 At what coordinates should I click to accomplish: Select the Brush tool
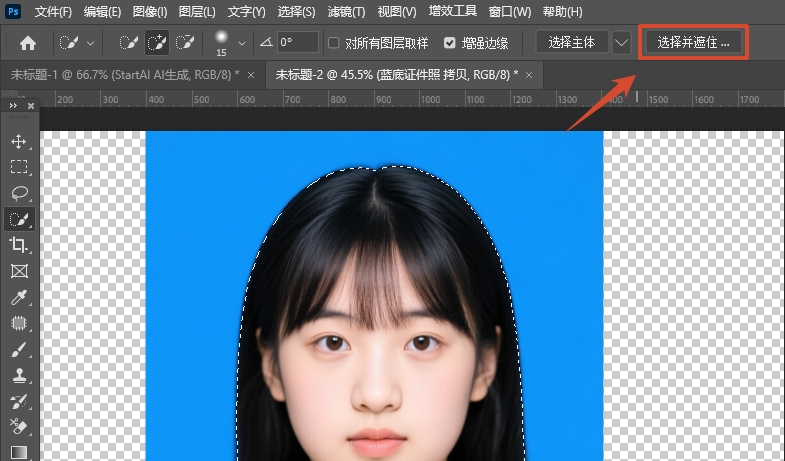[x=19, y=349]
